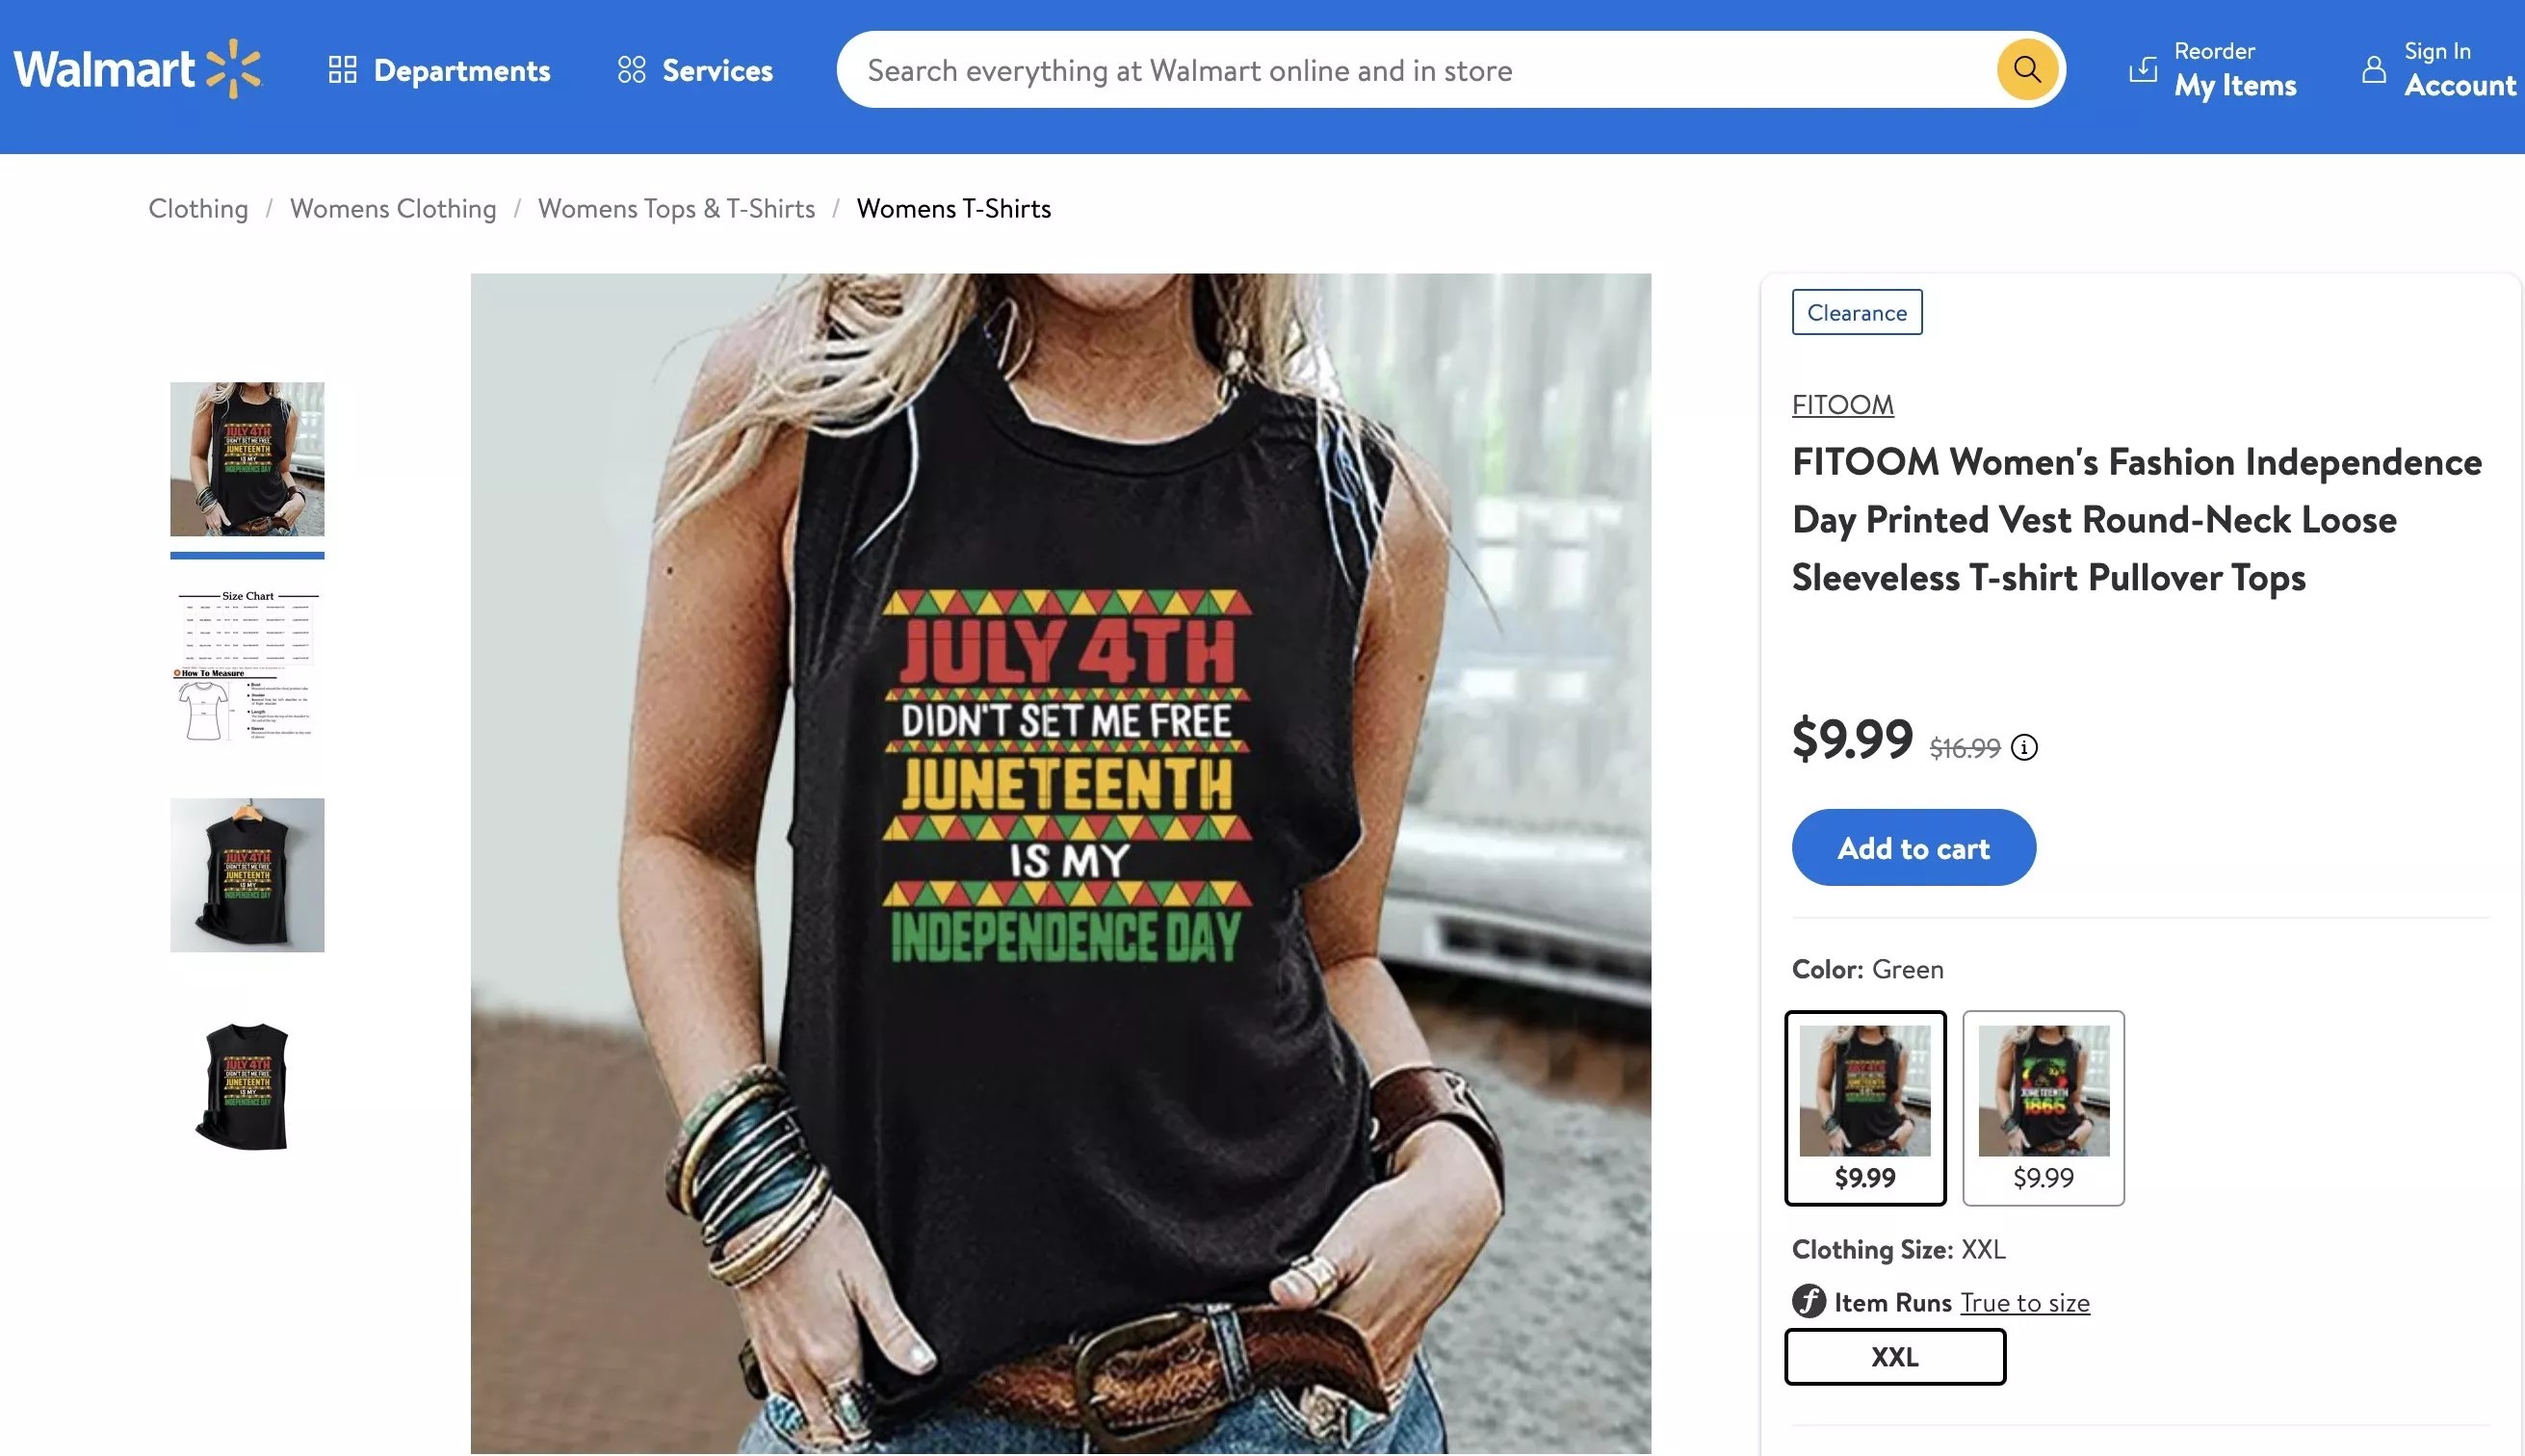Type in the Walmart search box

pyautogui.click(x=1400, y=70)
